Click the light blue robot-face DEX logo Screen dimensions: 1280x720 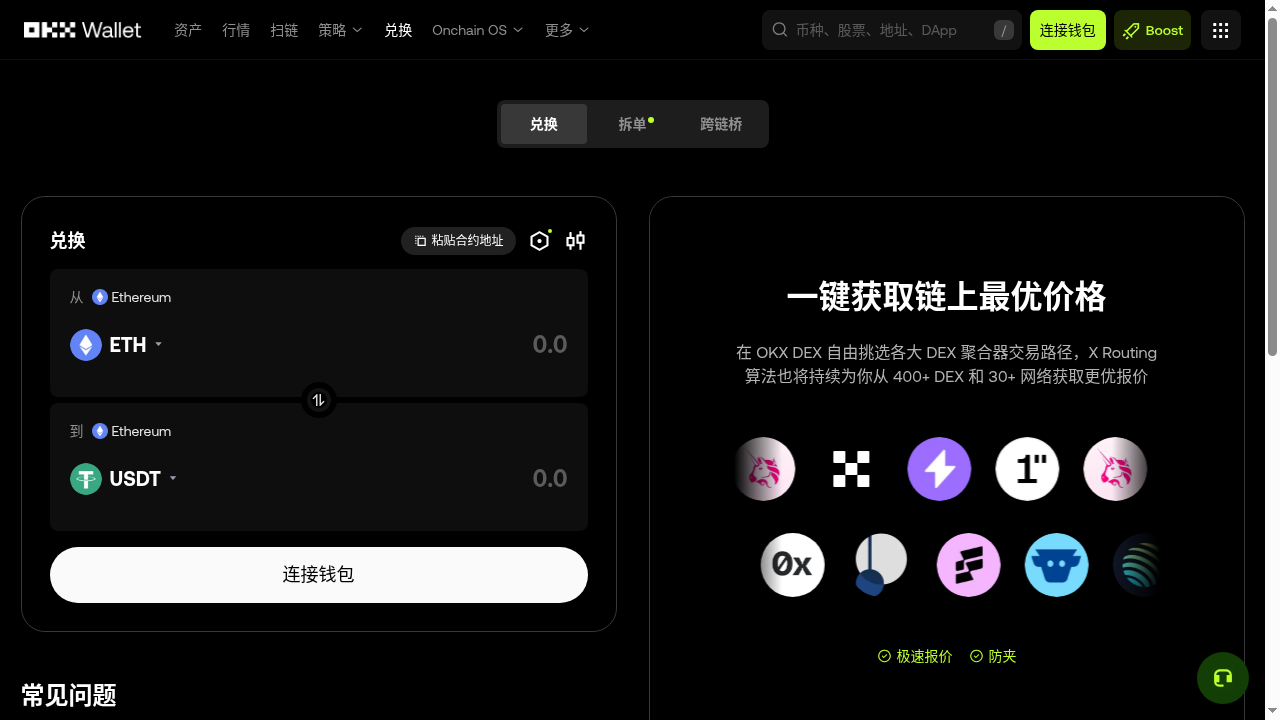[1056, 565]
